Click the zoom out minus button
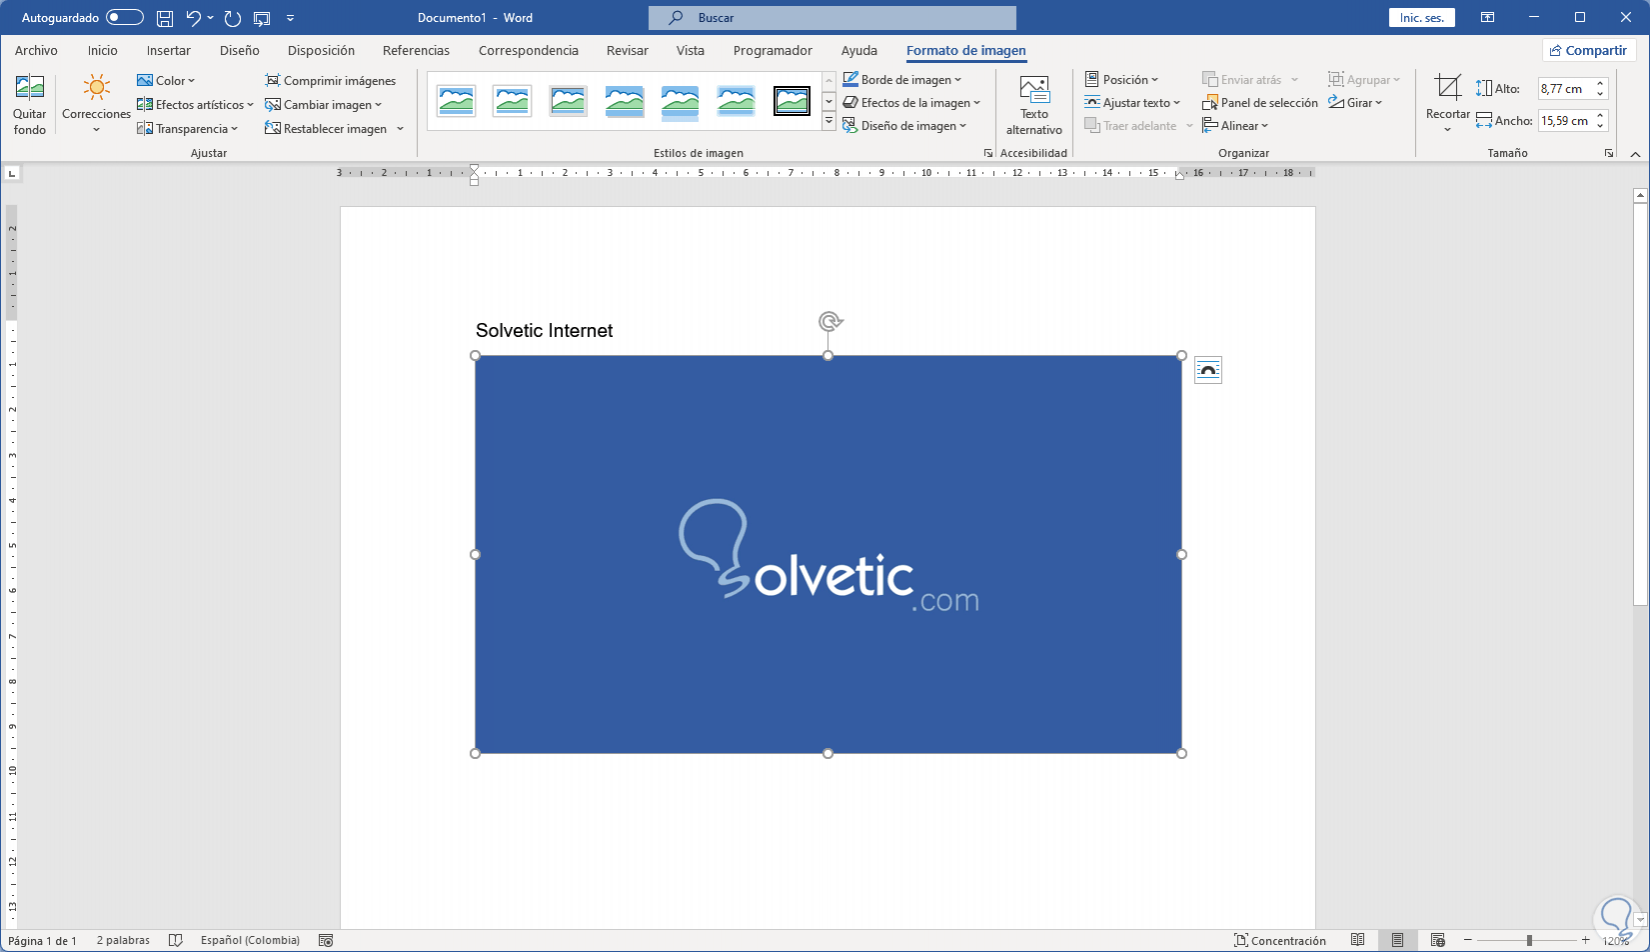 (1468, 940)
